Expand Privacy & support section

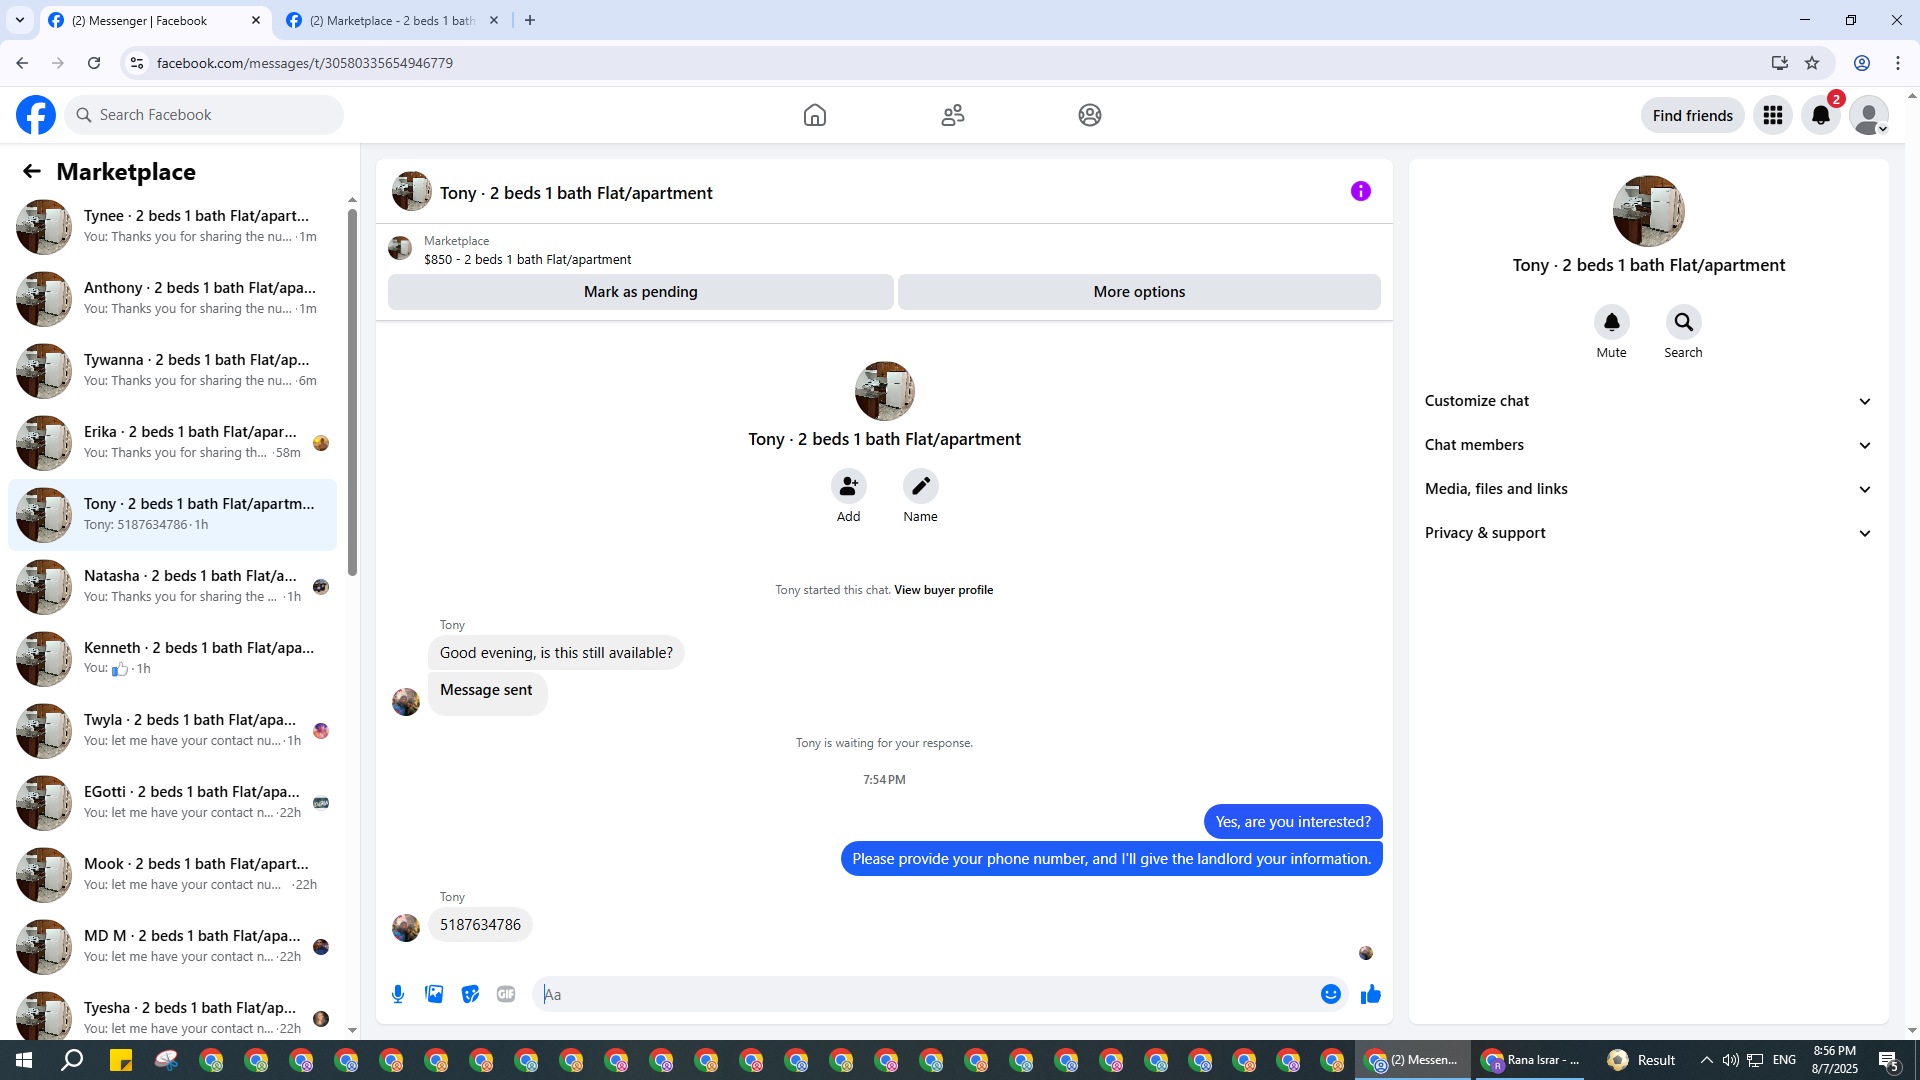1648,533
